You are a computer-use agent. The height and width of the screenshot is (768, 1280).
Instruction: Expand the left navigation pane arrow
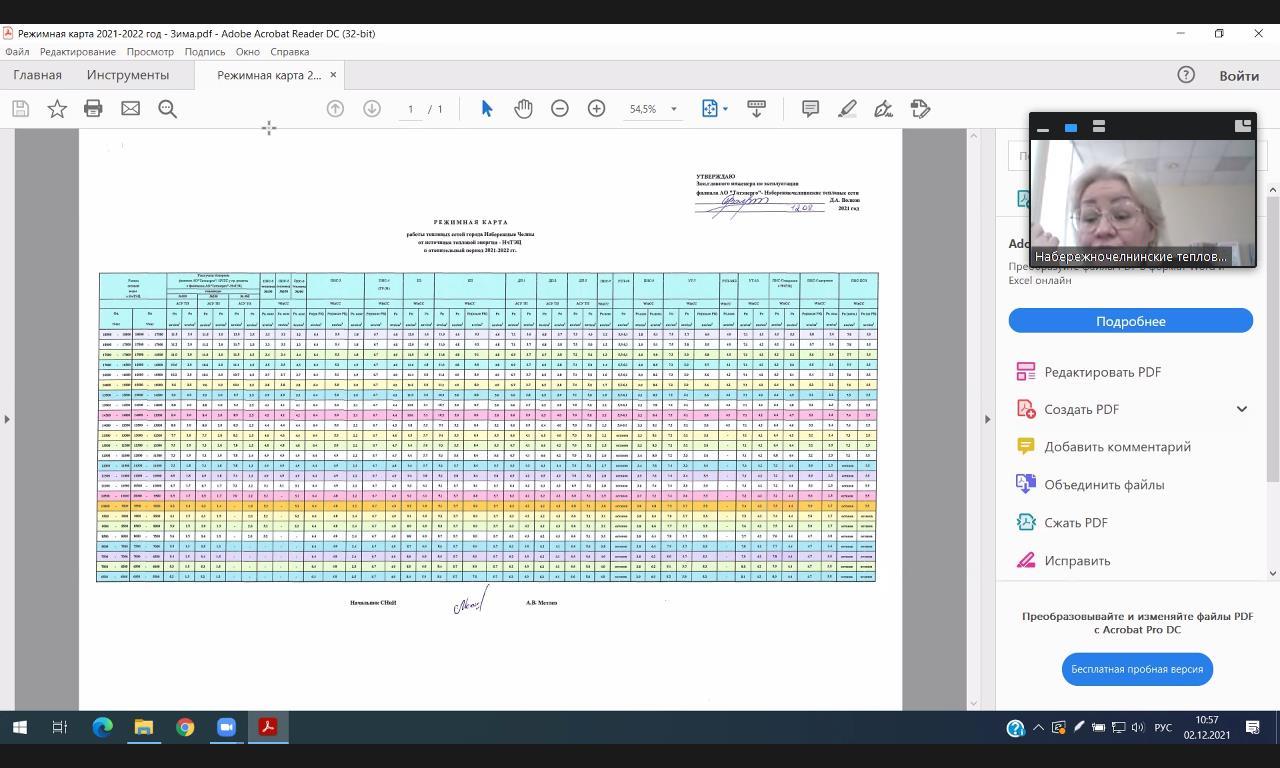(7, 418)
